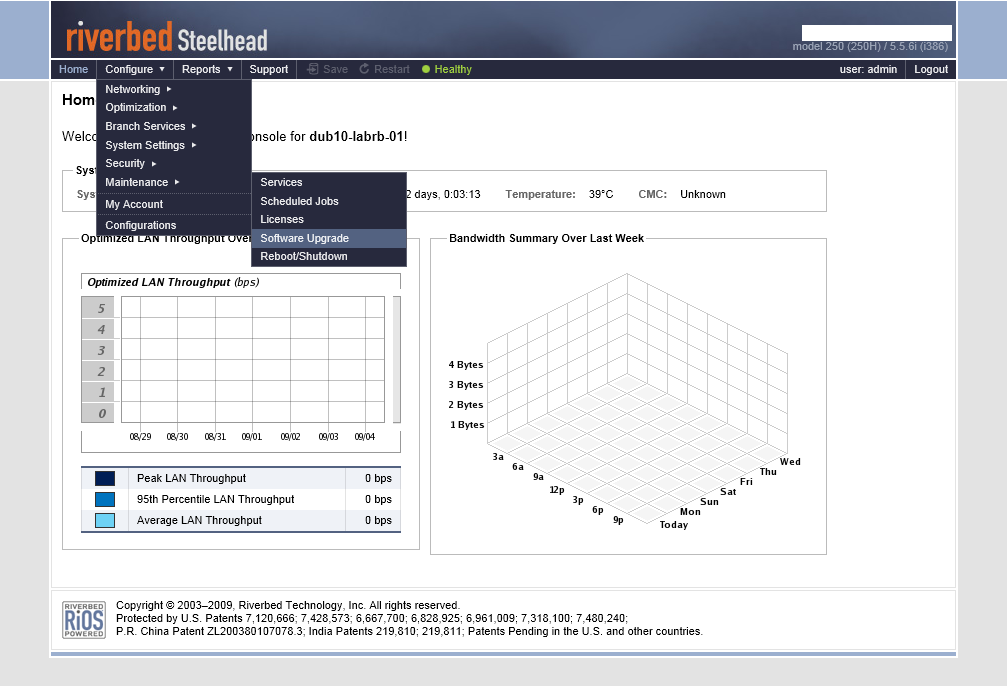Screen dimensions: 1007x686
Task: Open the Configure menu
Action: point(135,69)
